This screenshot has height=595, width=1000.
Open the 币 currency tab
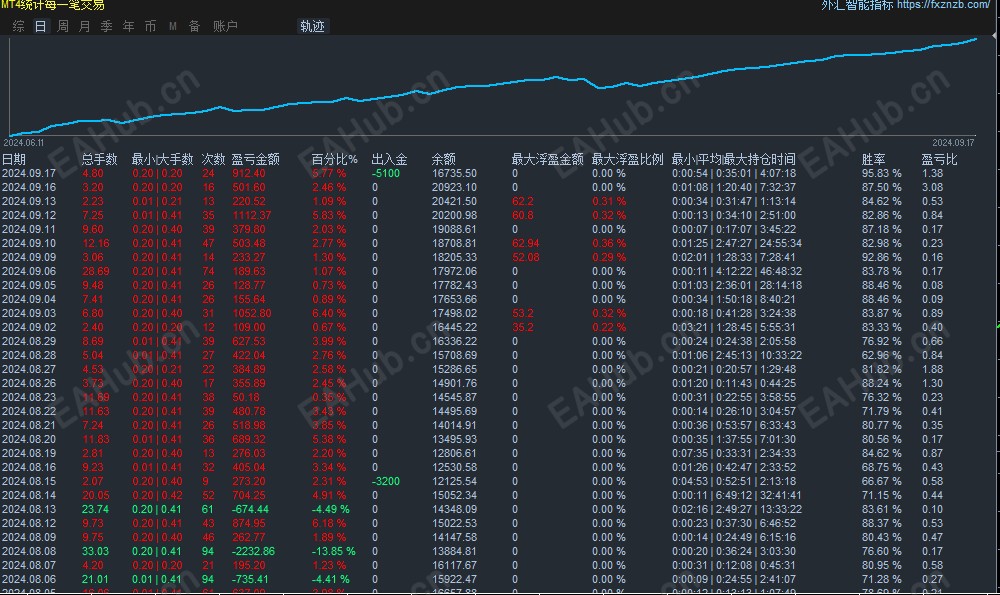coord(151,26)
